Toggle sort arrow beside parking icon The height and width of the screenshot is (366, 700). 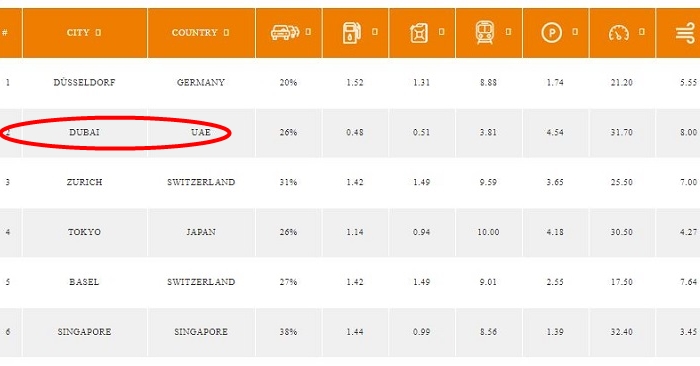pyautogui.click(x=575, y=32)
